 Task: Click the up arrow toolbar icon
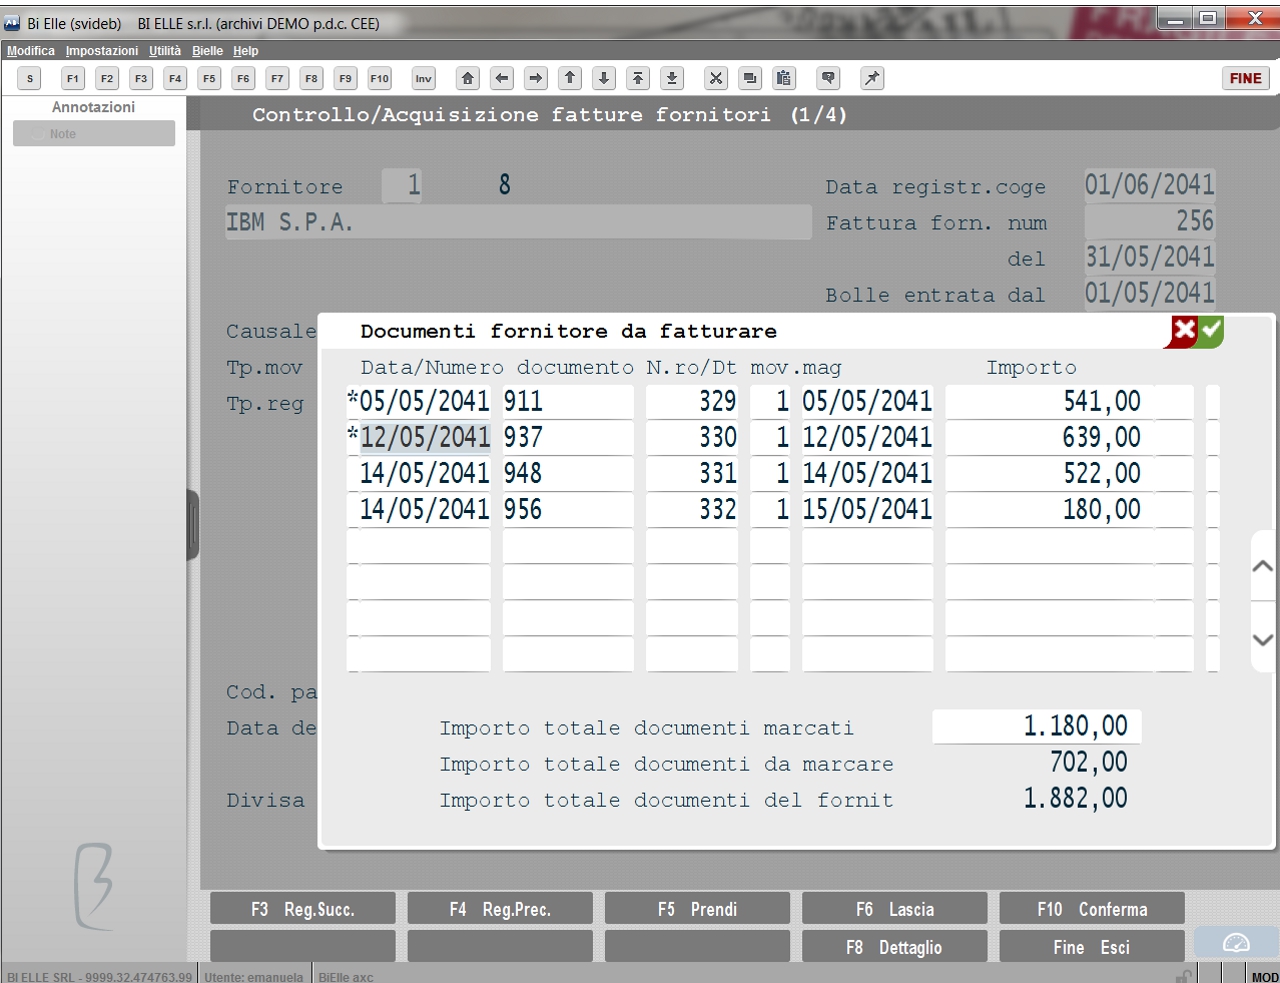click(570, 78)
